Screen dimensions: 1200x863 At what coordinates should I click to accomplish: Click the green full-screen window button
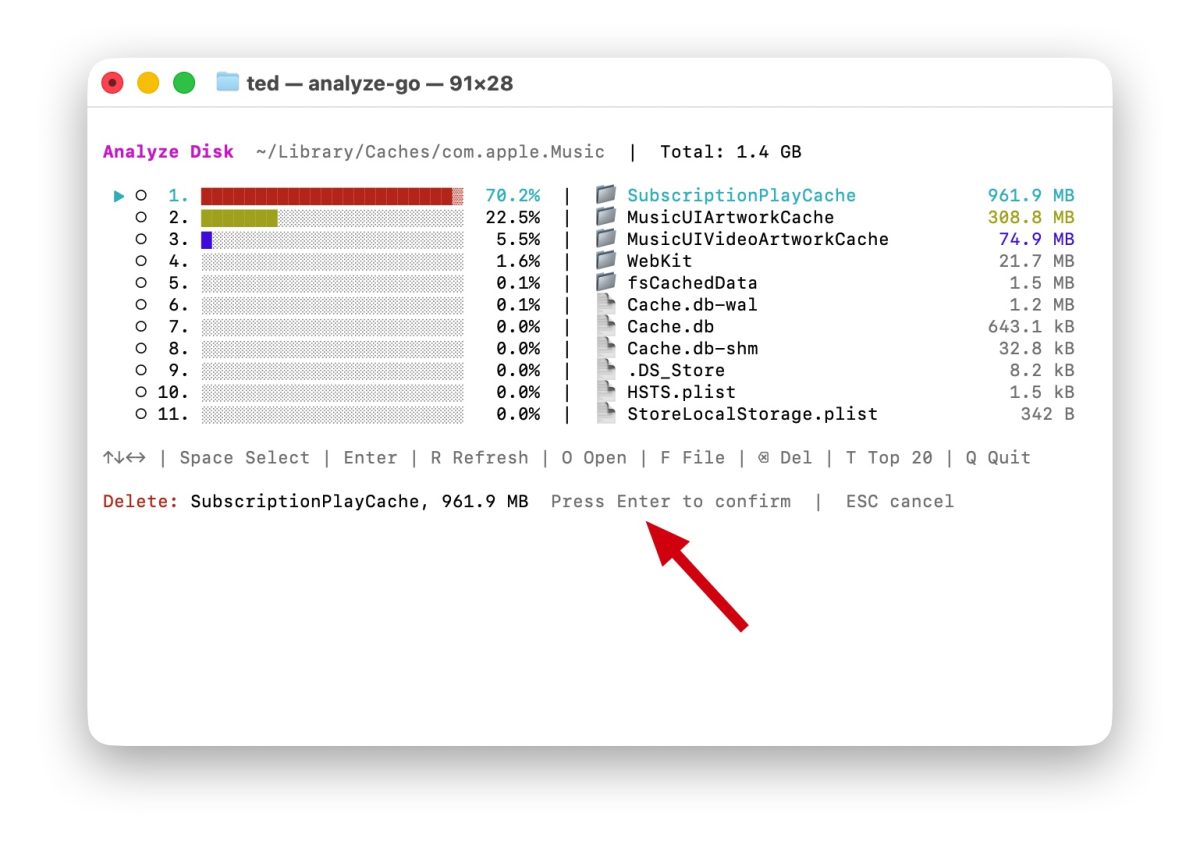184,83
